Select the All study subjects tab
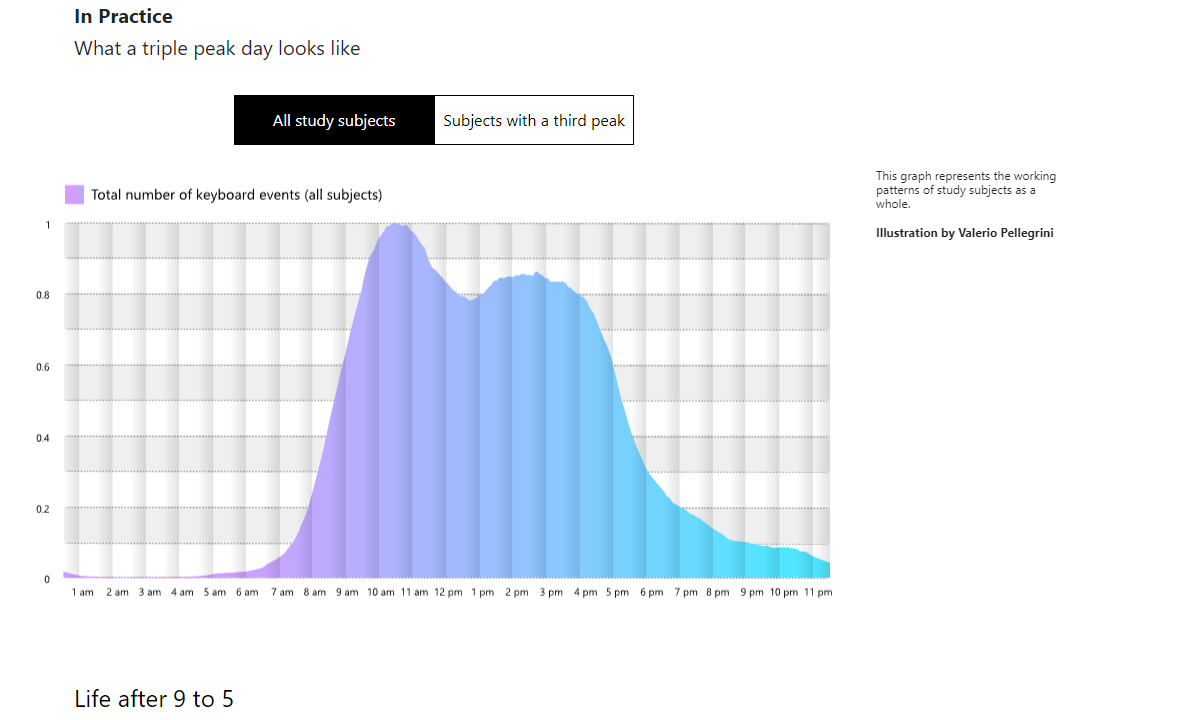Image resolution: width=1200 pixels, height=720 pixels. coord(334,120)
